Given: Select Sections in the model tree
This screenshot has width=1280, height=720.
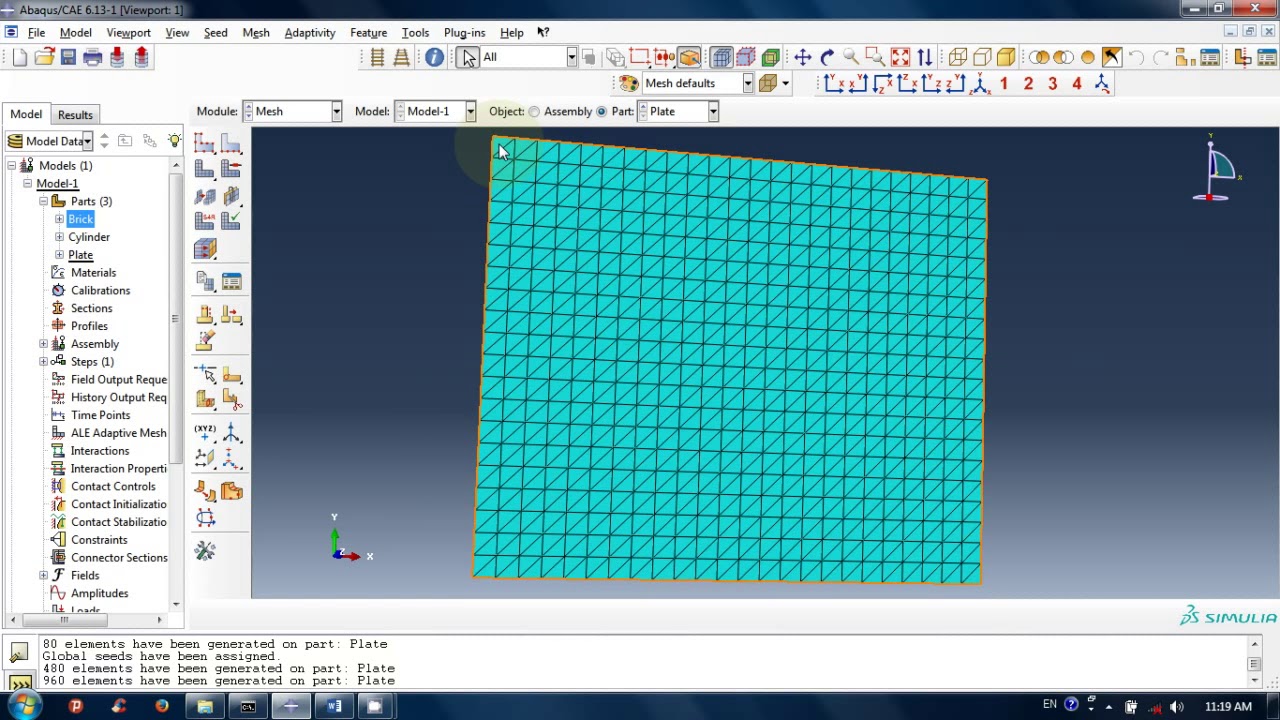Looking at the screenshot, I should pyautogui.click(x=91, y=309).
